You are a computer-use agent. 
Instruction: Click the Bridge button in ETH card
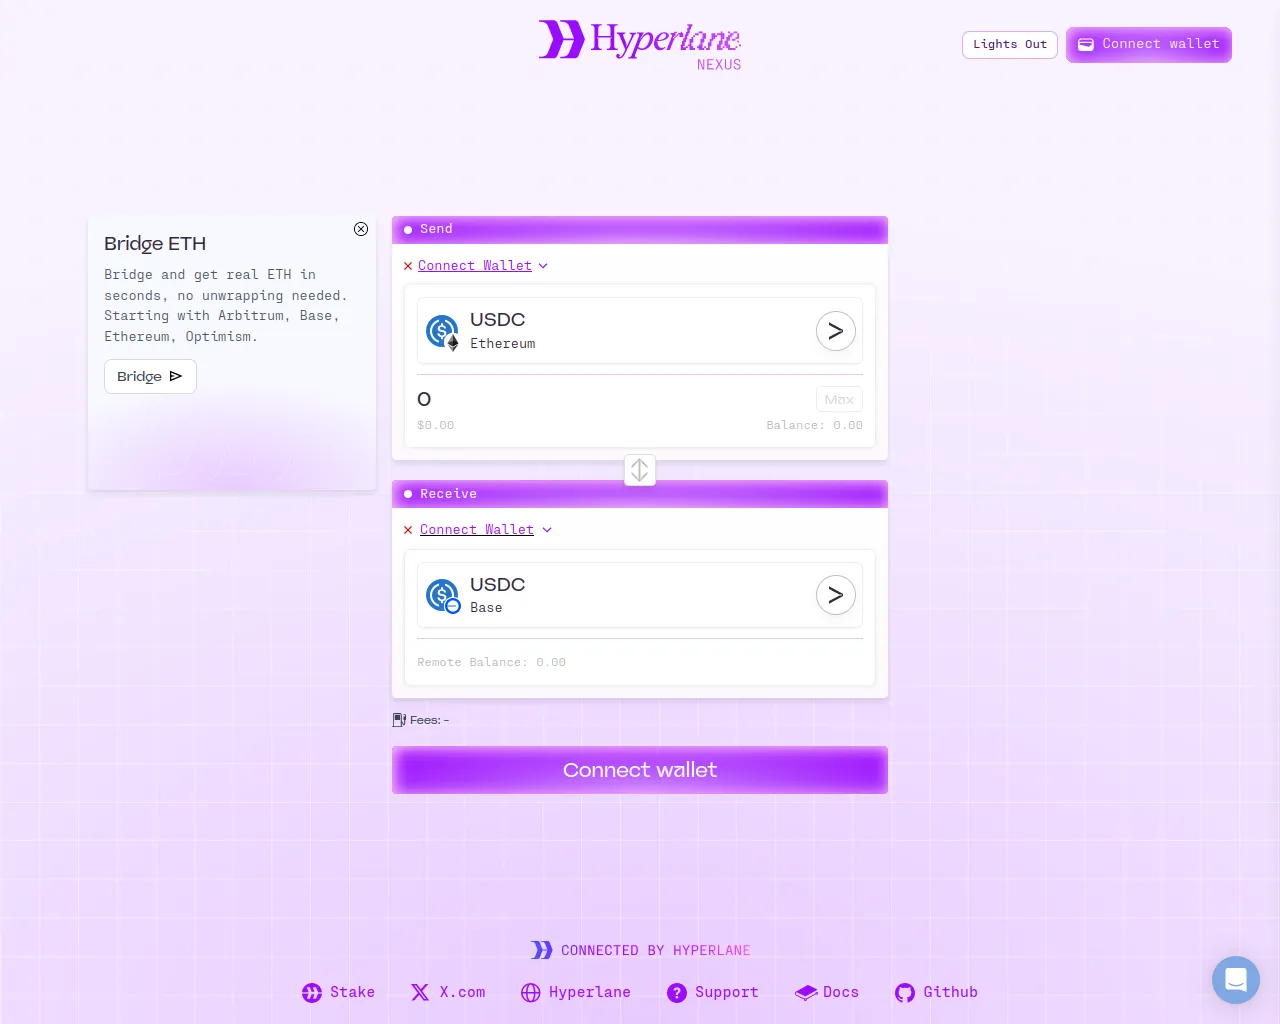[150, 377]
